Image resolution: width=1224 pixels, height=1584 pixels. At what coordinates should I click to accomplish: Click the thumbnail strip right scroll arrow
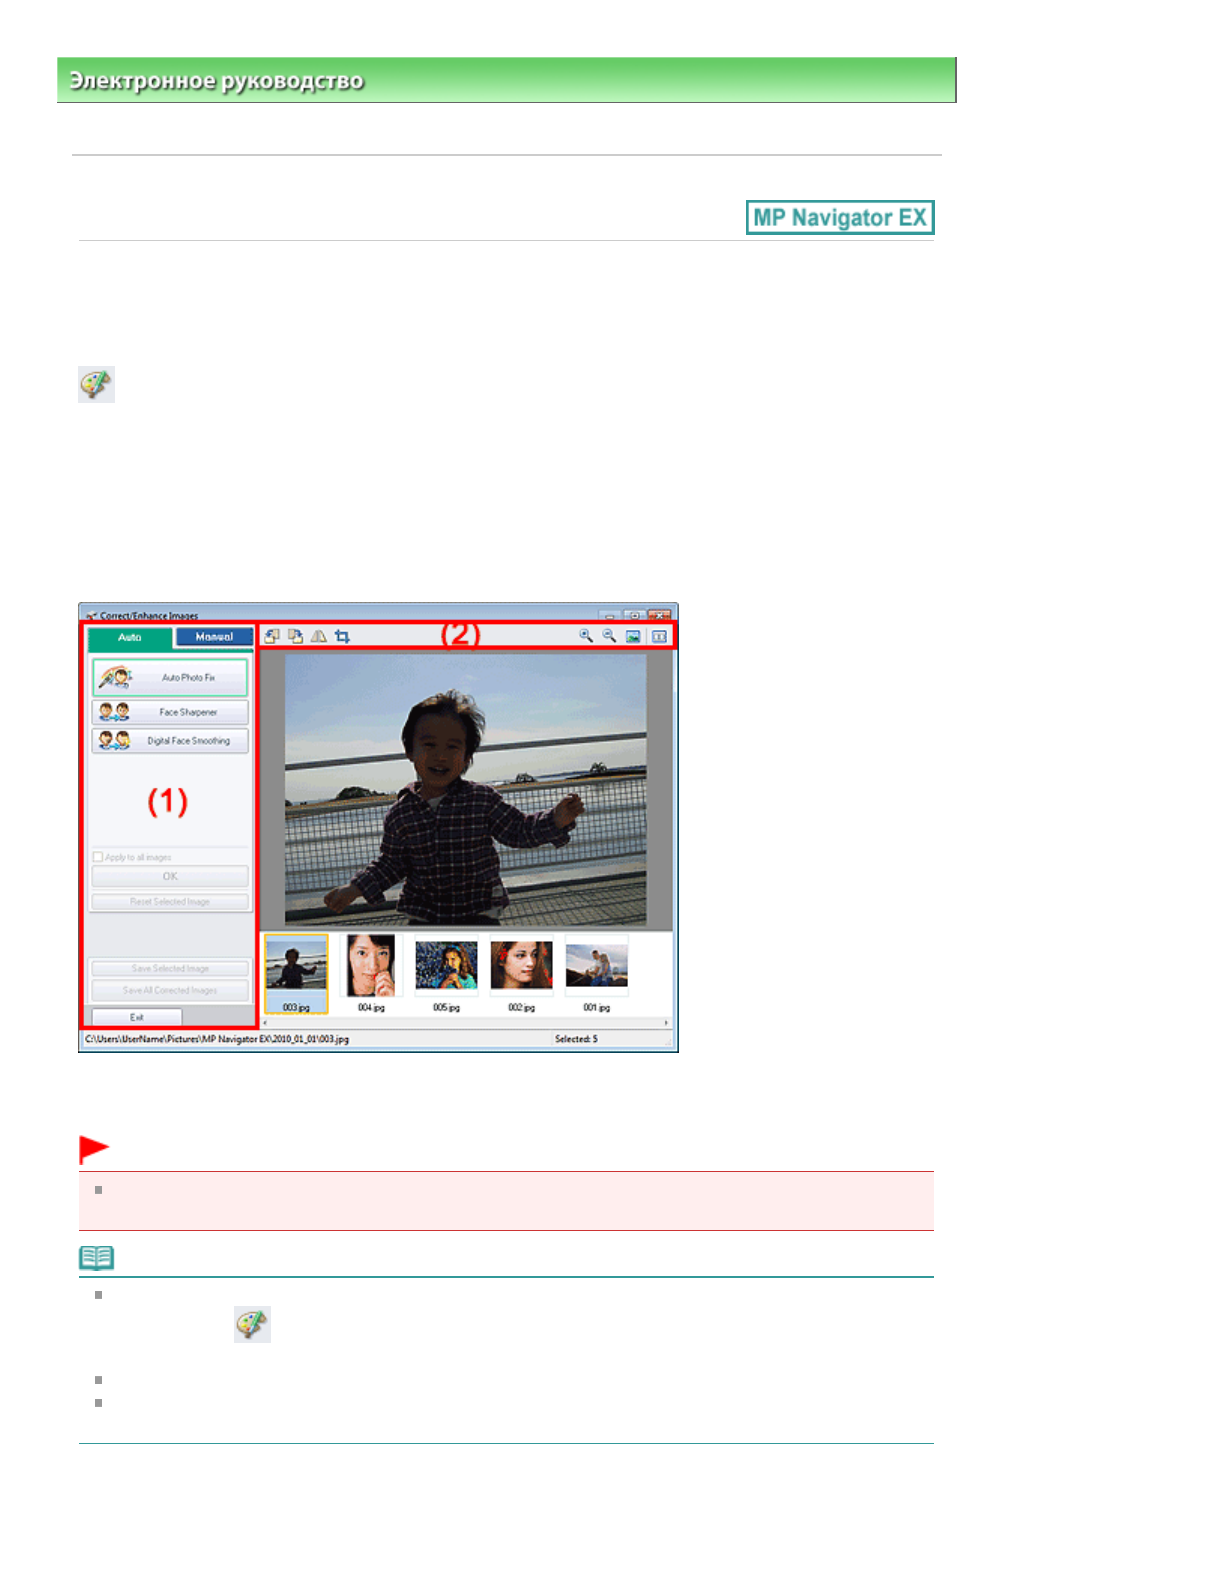[x=666, y=1023]
